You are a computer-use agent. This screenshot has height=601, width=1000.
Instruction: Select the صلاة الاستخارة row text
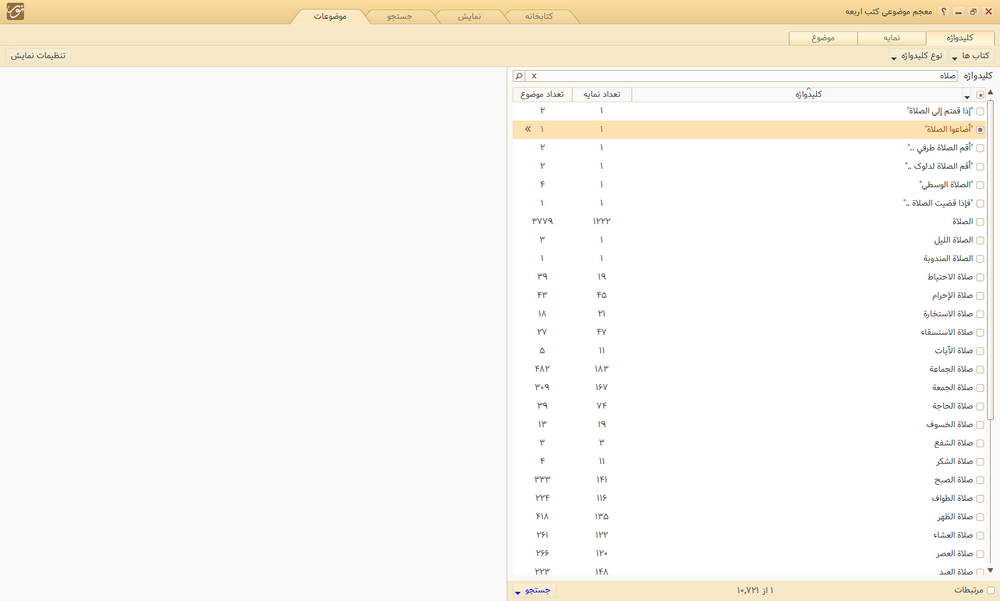coord(948,314)
